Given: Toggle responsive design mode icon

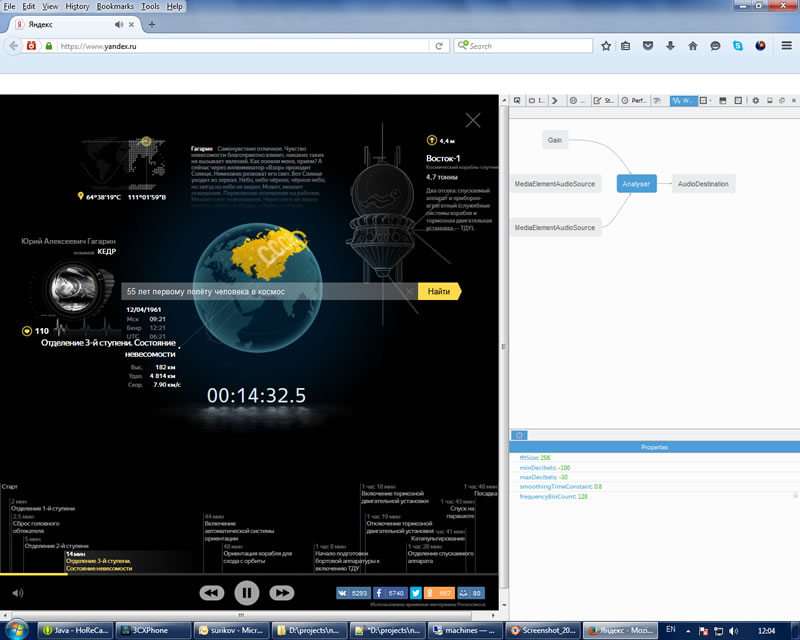Looking at the screenshot, I should click(738, 101).
